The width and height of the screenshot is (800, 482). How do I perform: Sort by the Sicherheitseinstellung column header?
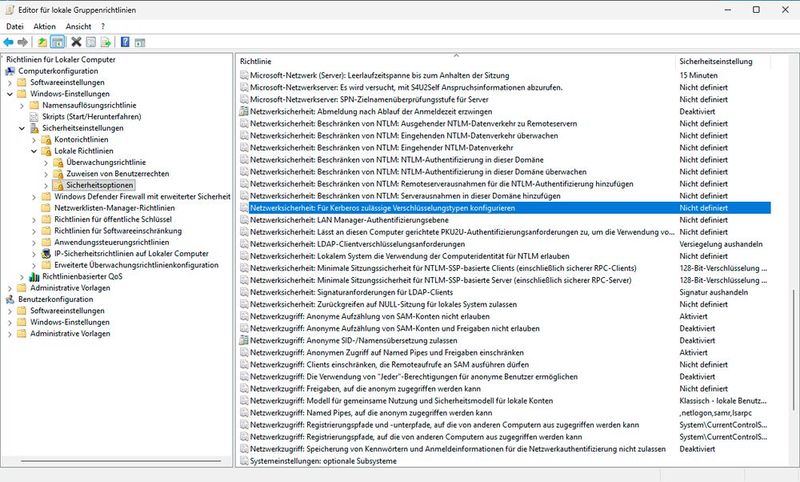722,61
